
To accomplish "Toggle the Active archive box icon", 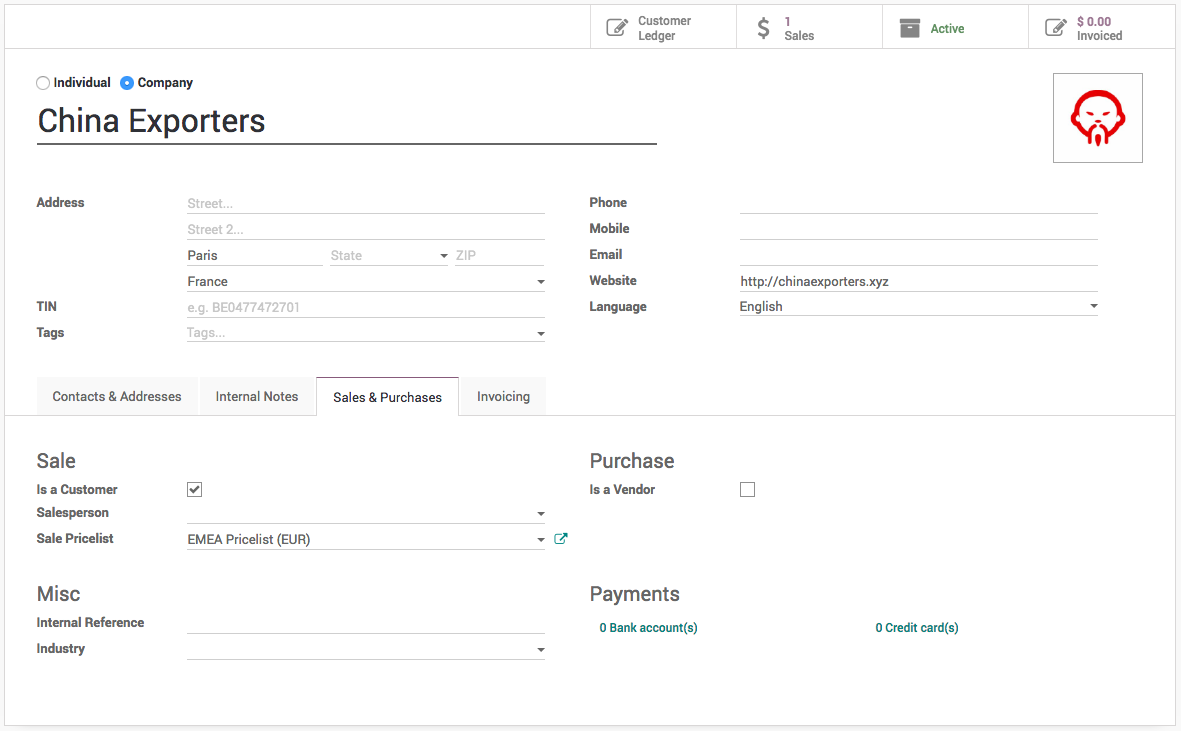I will click(909, 28).
